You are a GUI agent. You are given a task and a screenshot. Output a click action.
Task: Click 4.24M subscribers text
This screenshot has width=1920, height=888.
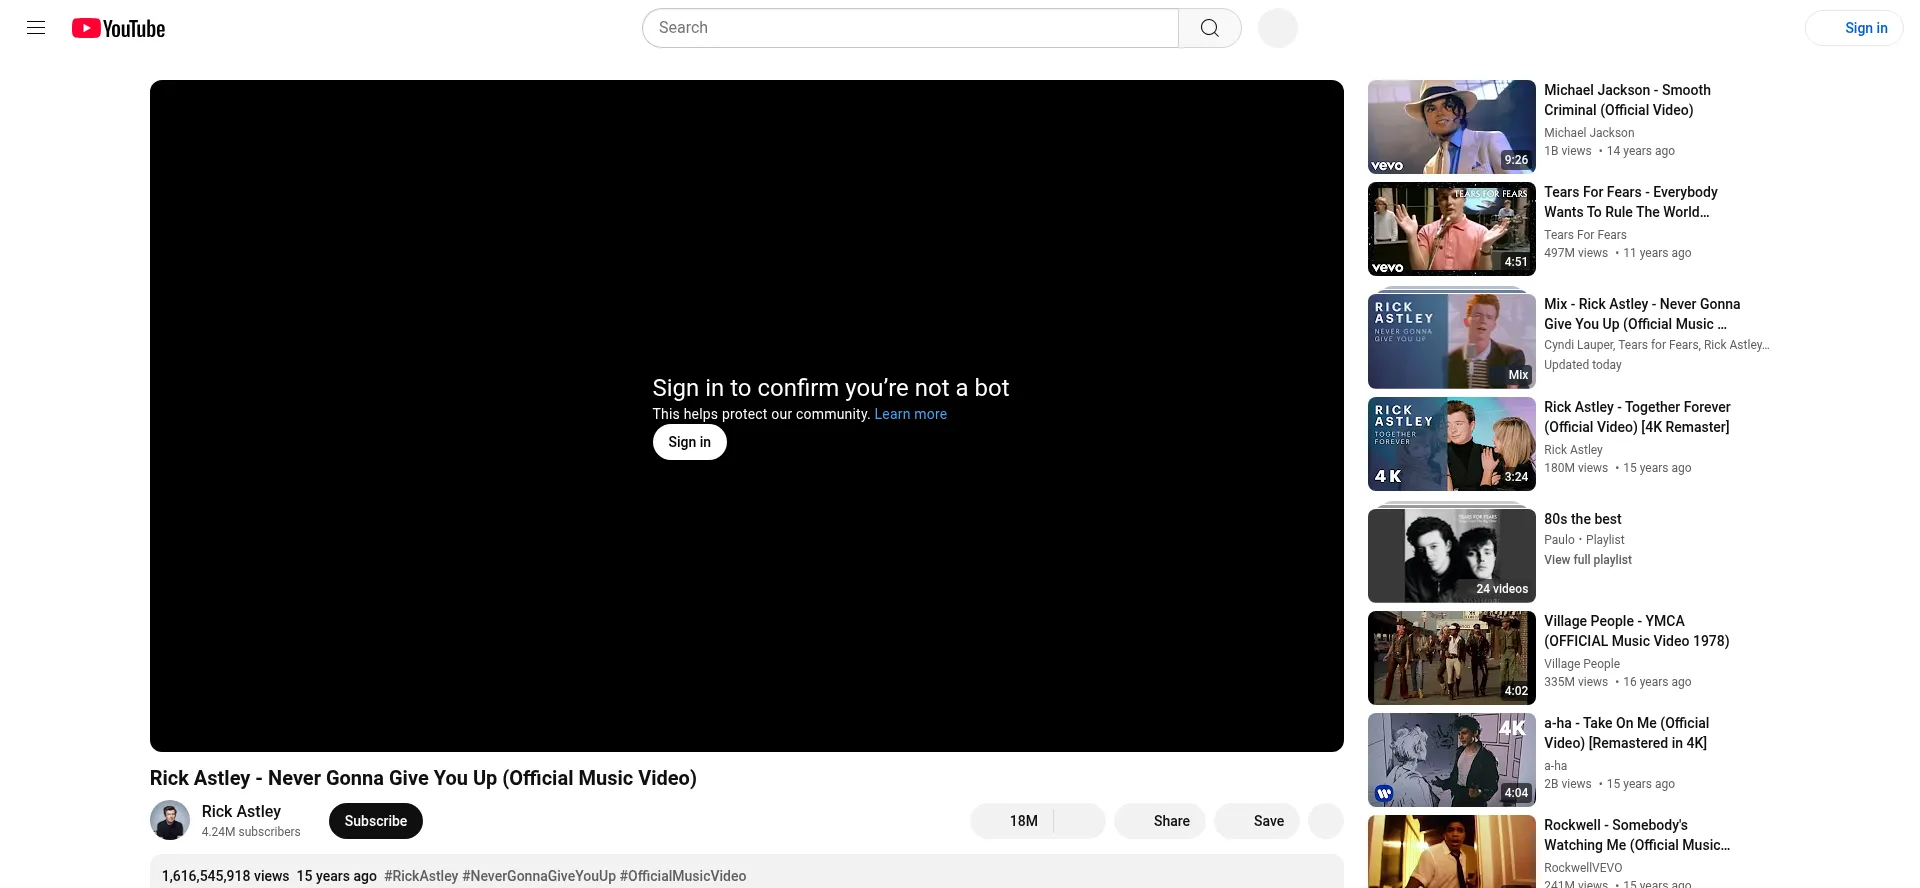click(x=251, y=832)
